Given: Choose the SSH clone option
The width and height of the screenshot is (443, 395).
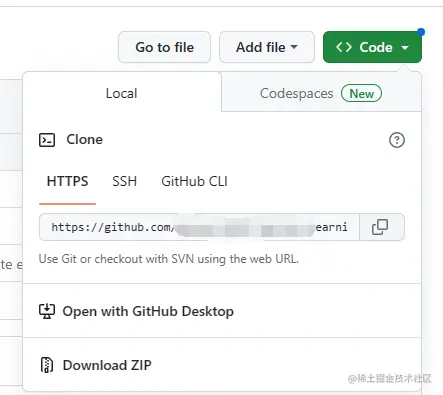Looking at the screenshot, I should (125, 182).
